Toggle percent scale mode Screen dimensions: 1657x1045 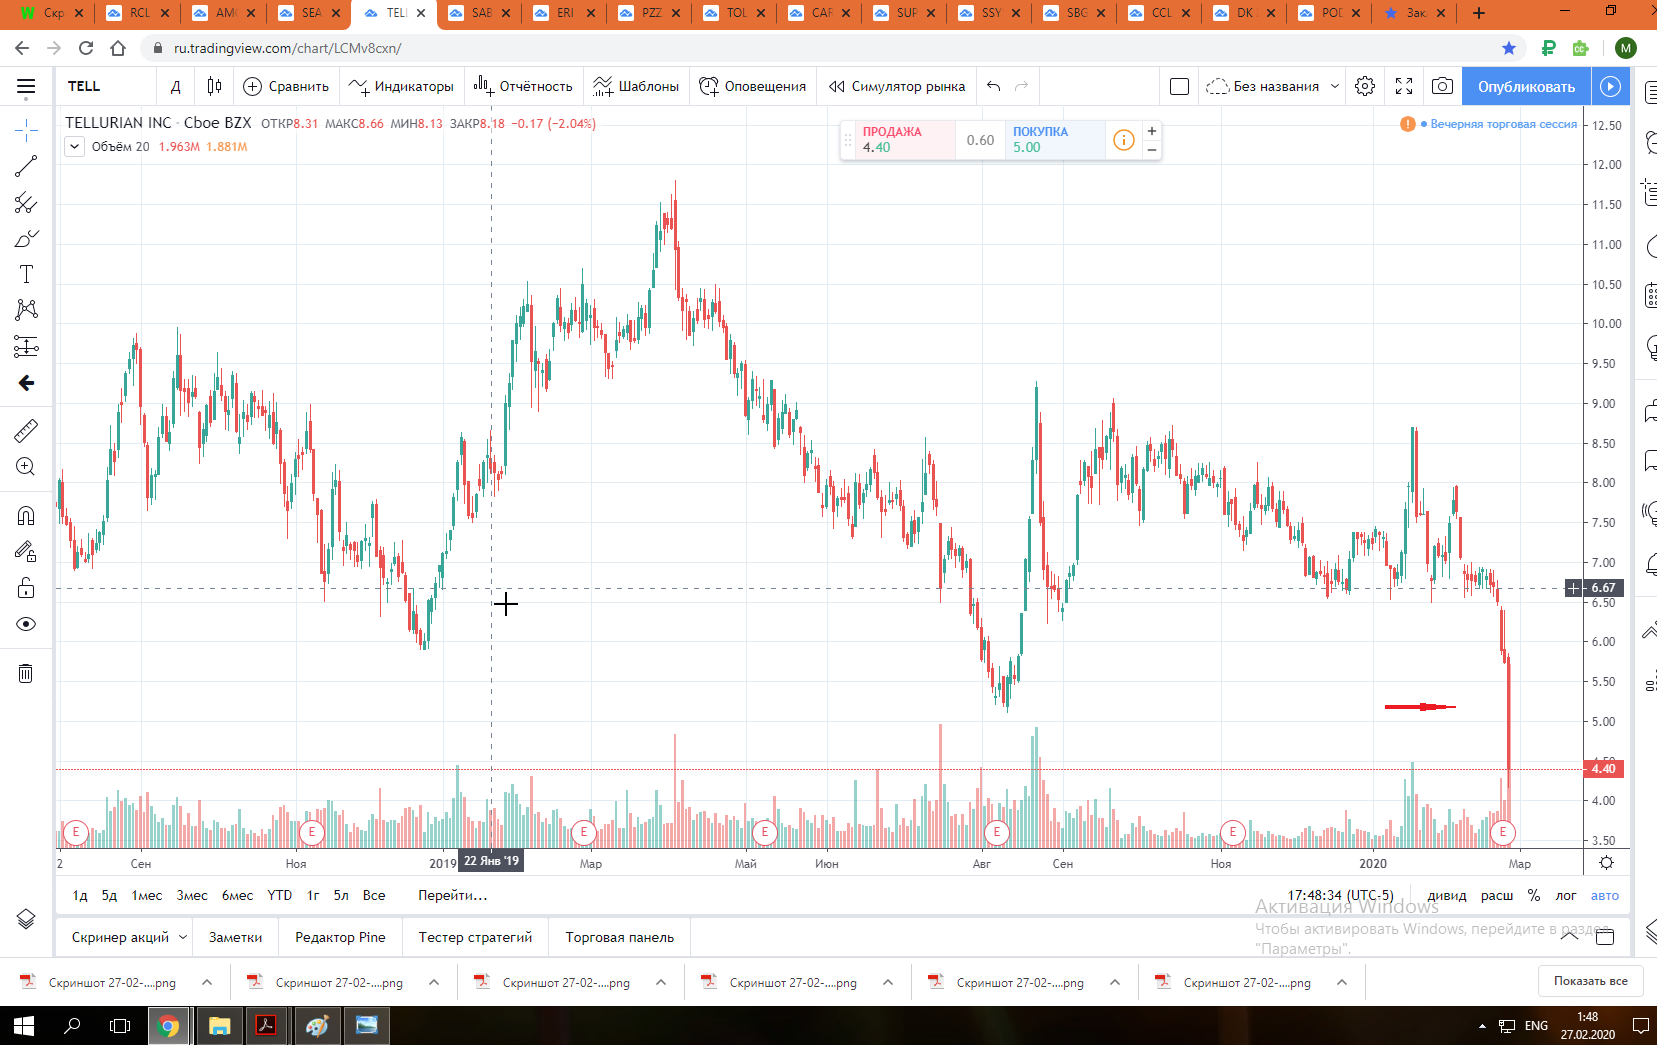(1534, 895)
